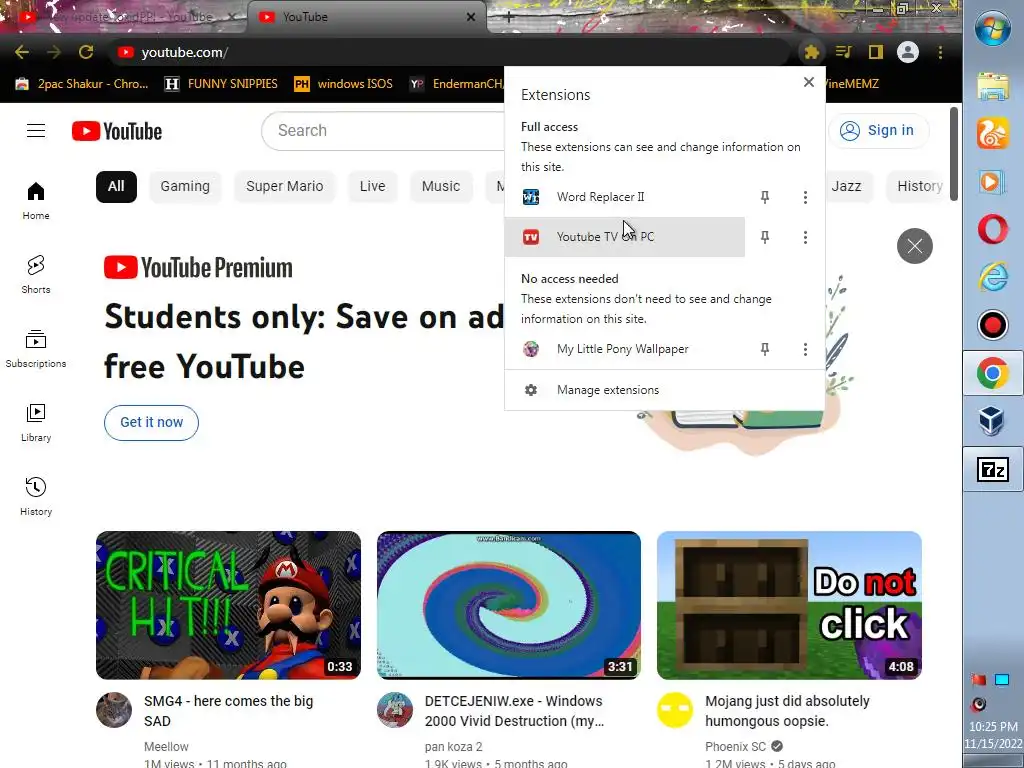The height and width of the screenshot is (768, 1024).
Task: Click the page vertical scrollbar
Action: coord(953,154)
